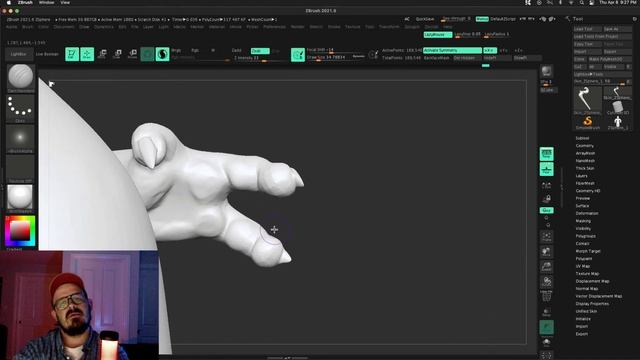This screenshot has height=360, width=640.
Task: Click the Del Hidden button
Action: (467, 58)
